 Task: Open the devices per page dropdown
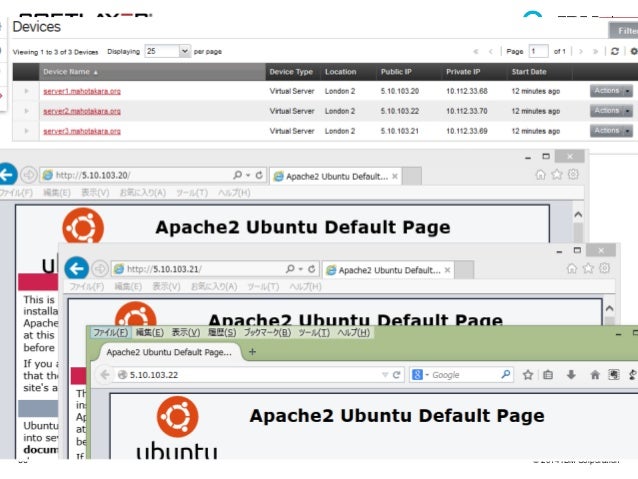pos(168,51)
